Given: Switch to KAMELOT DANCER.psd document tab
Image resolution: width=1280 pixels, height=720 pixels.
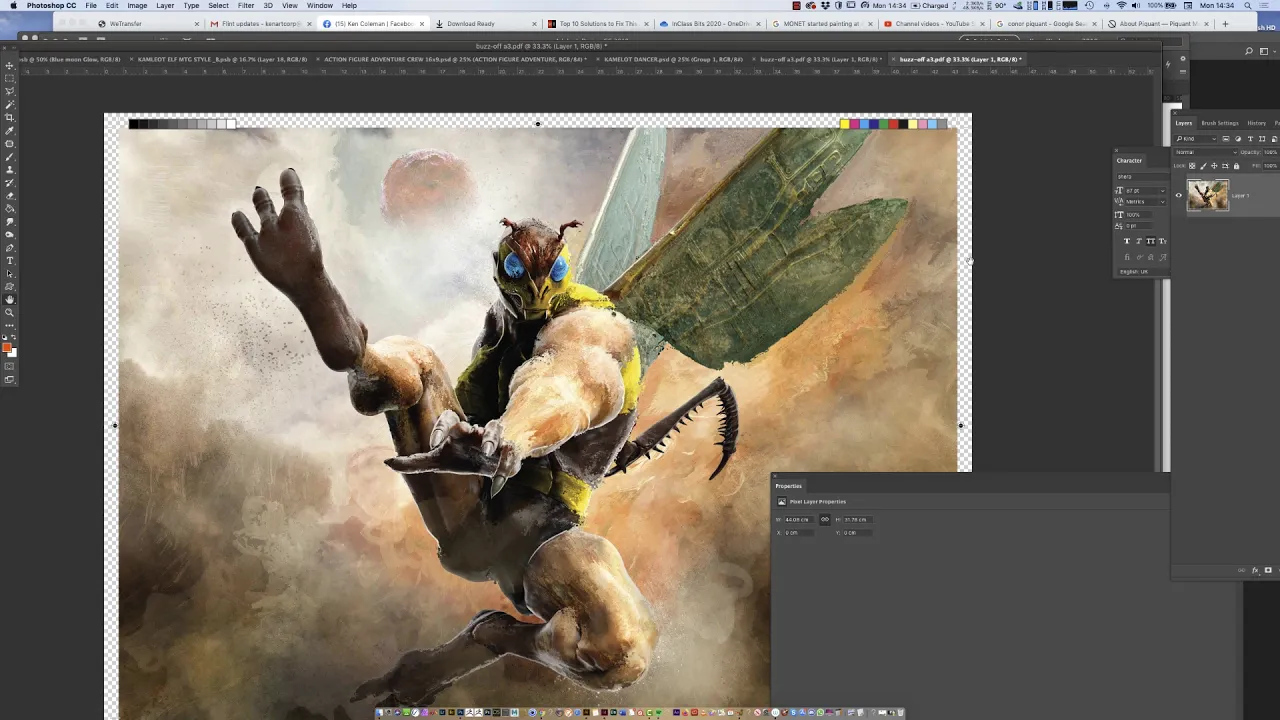Looking at the screenshot, I should 673,59.
